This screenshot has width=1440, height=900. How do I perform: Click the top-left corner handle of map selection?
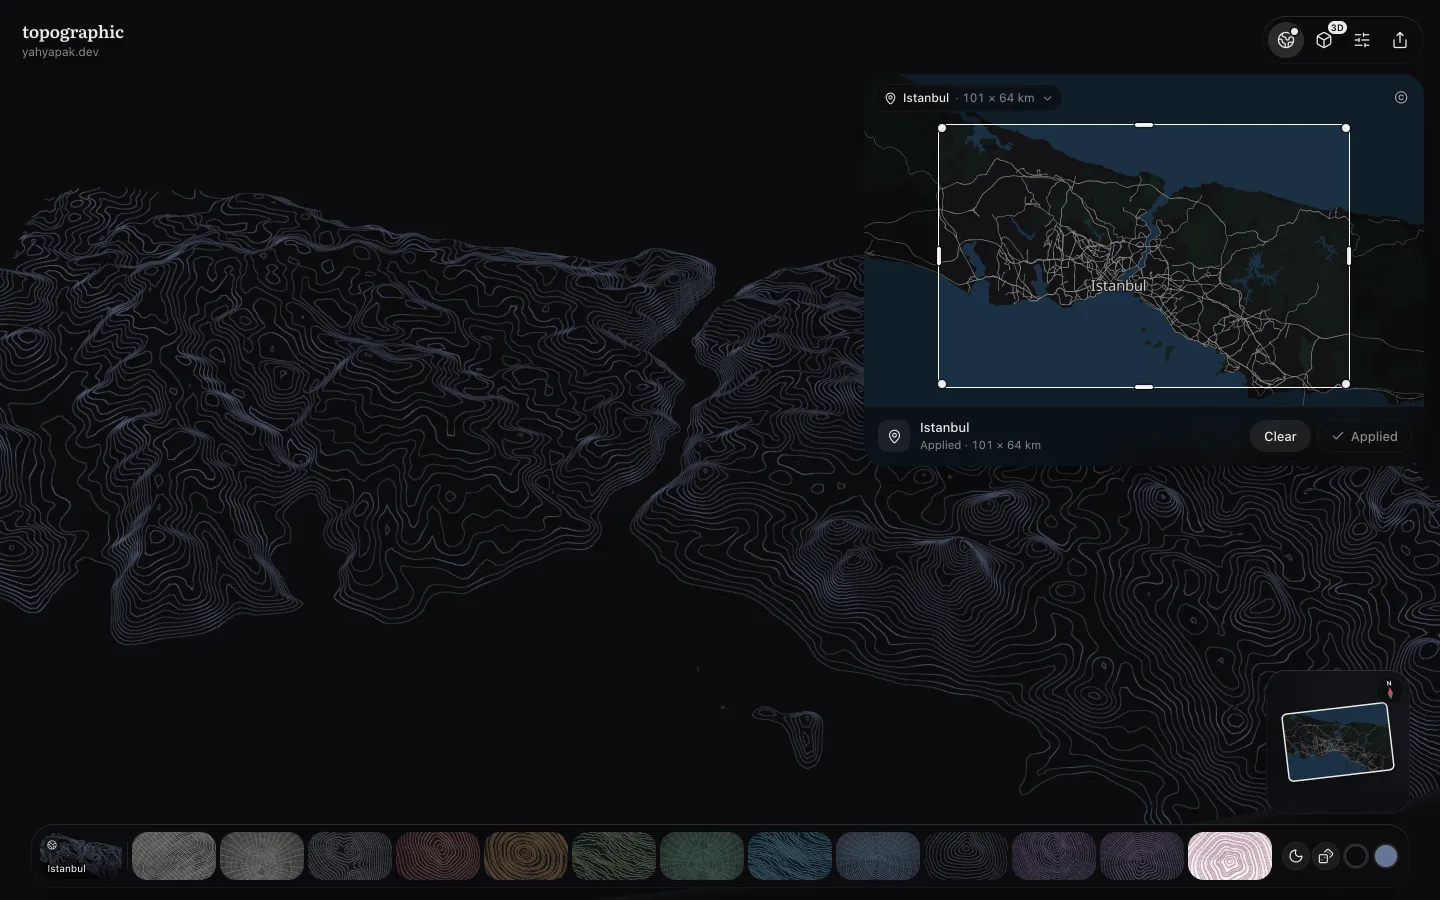942,128
